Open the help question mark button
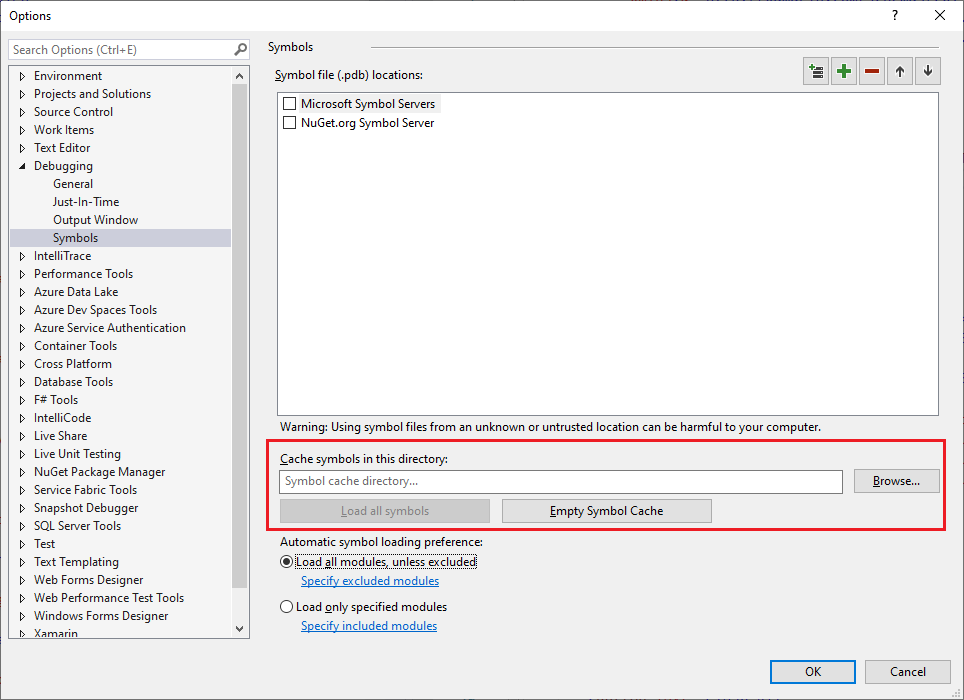 click(x=895, y=15)
